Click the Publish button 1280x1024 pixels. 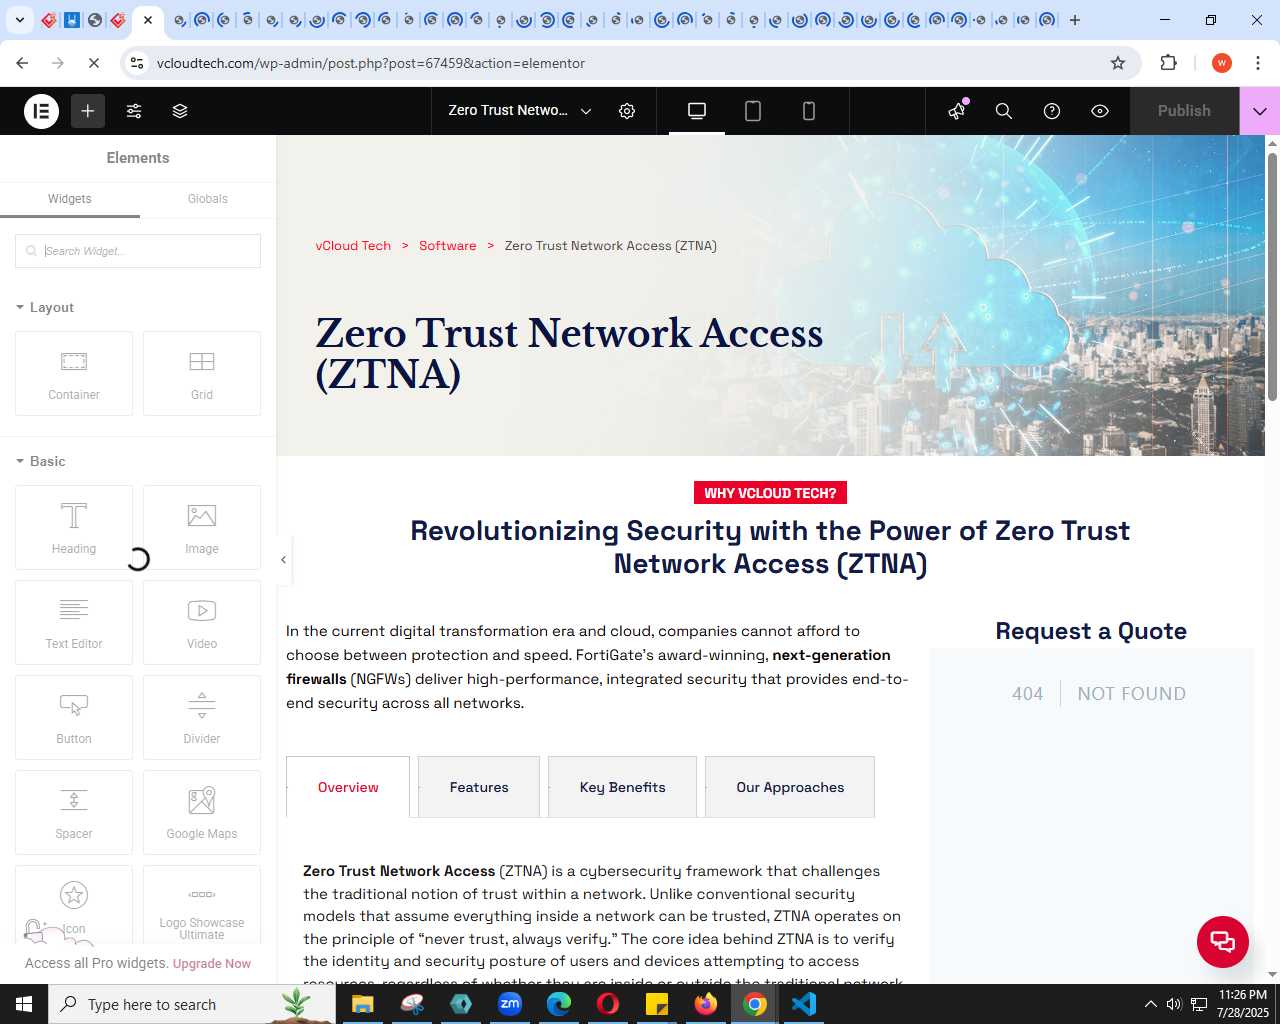[1184, 111]
